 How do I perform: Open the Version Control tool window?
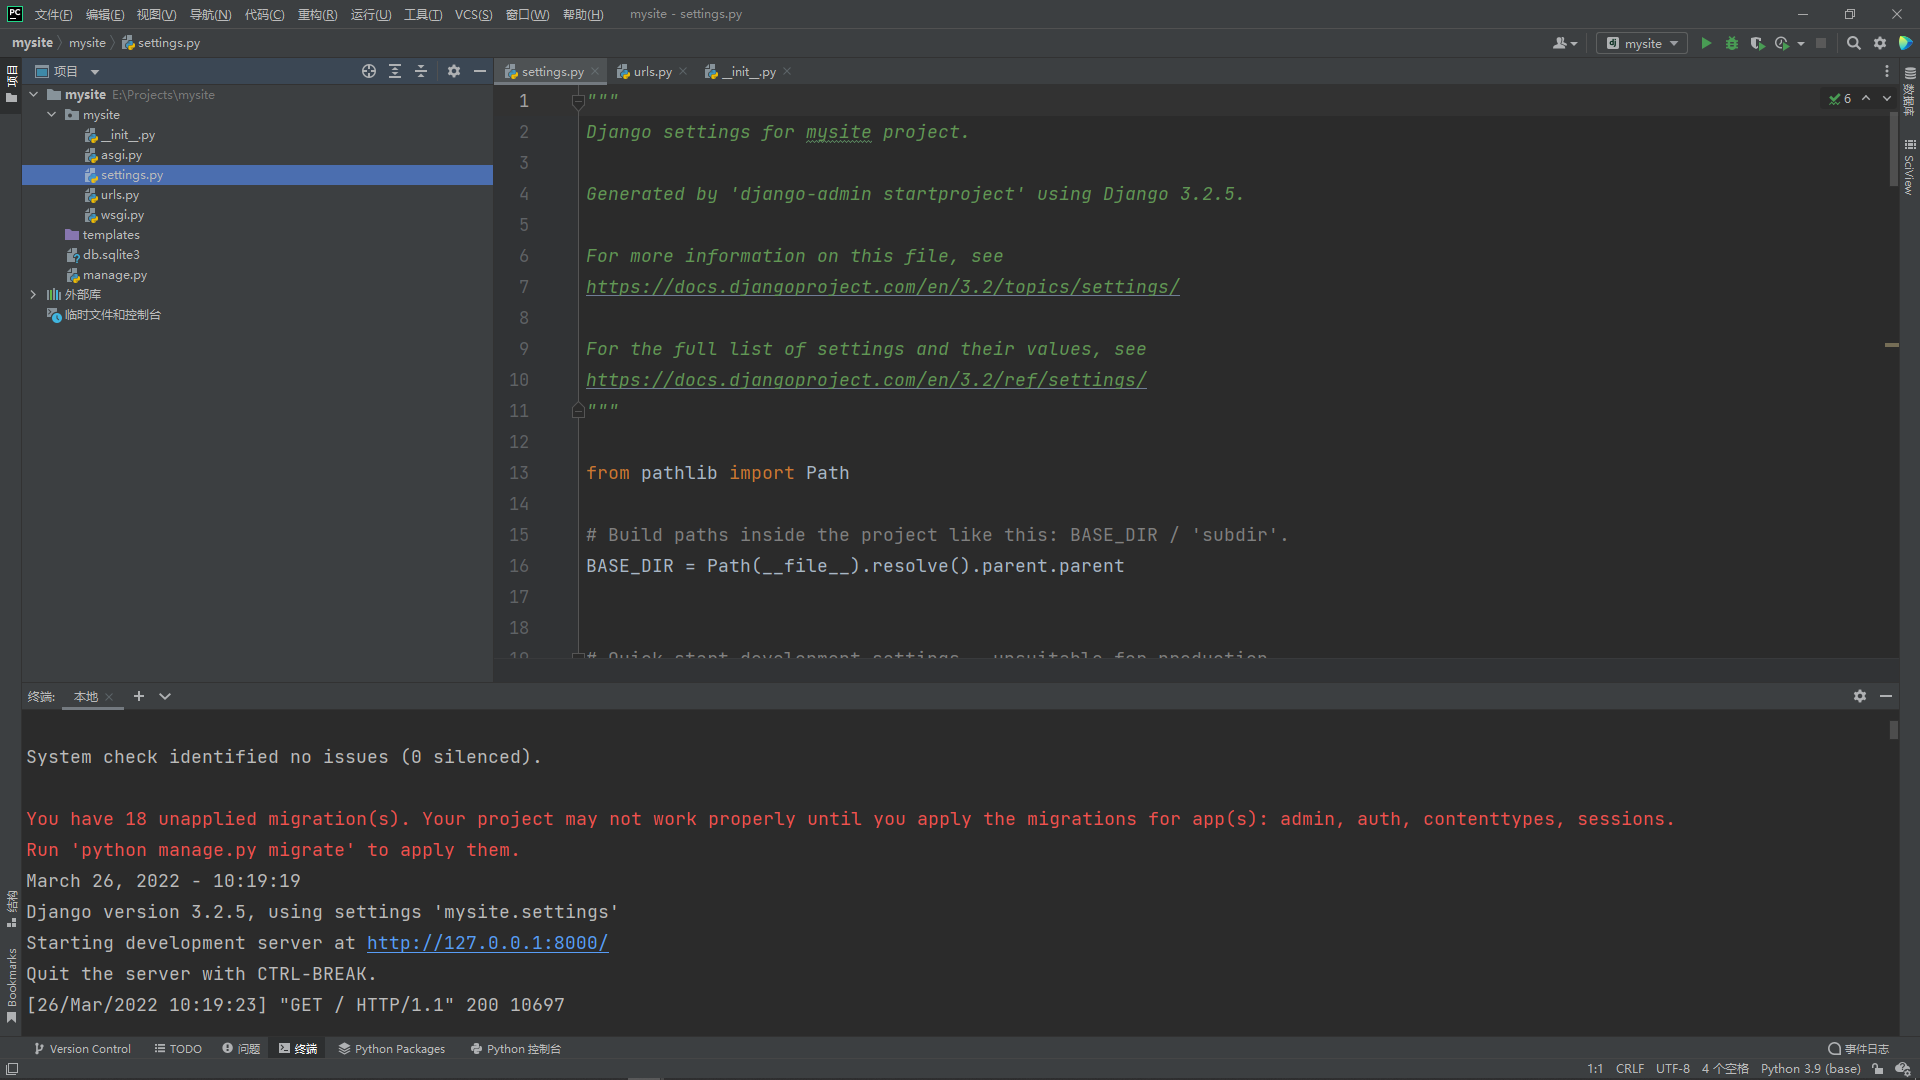click(x=82, y=1049)
